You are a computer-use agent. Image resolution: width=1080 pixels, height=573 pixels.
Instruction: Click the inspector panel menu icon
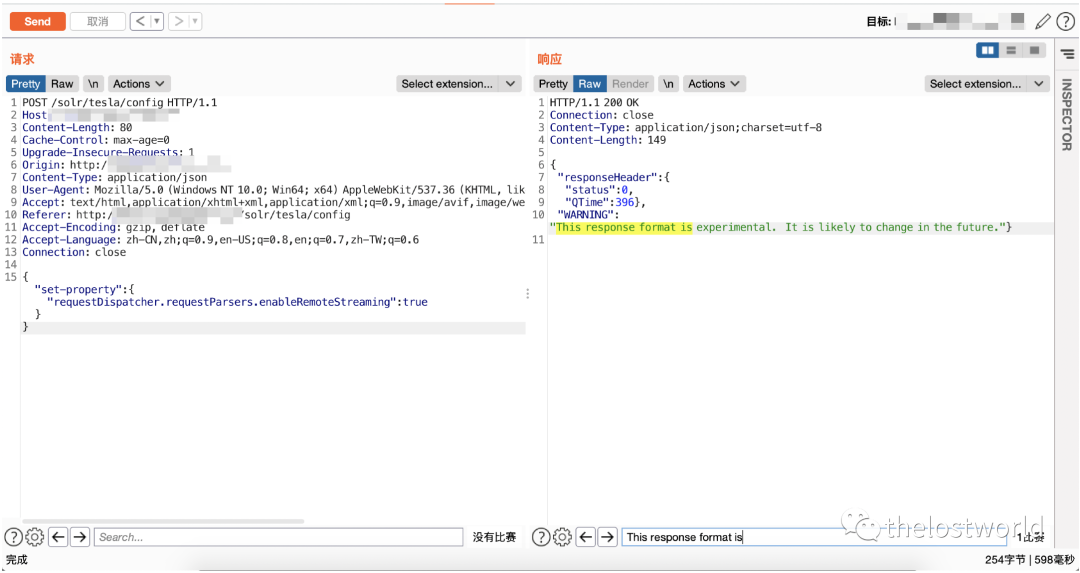(x=1067, y=54)
